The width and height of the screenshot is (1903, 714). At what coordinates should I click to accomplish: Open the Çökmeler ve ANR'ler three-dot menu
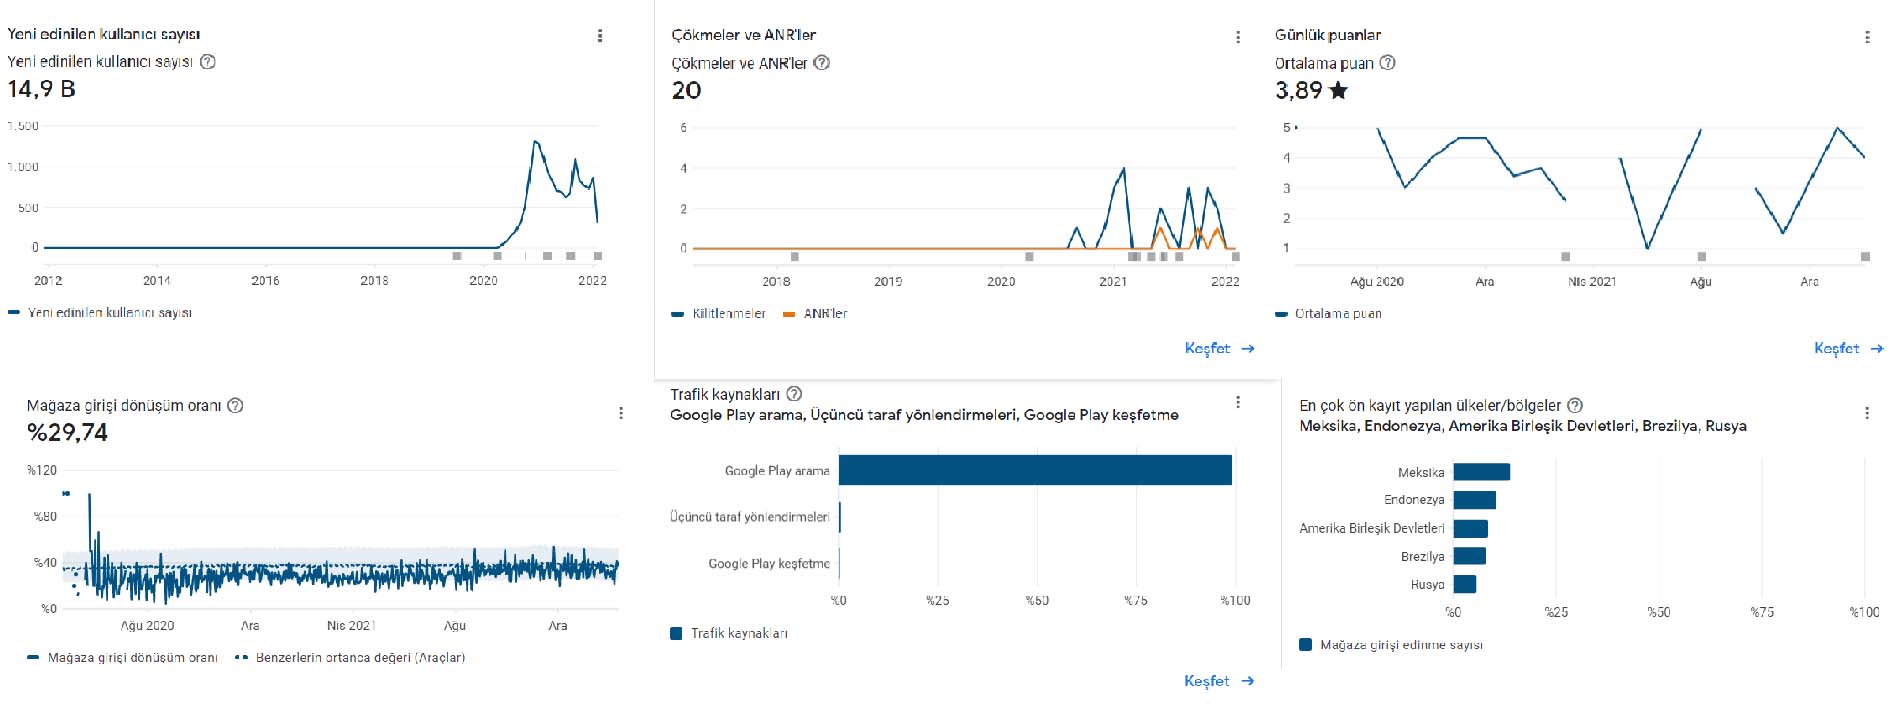point(1238,37)
